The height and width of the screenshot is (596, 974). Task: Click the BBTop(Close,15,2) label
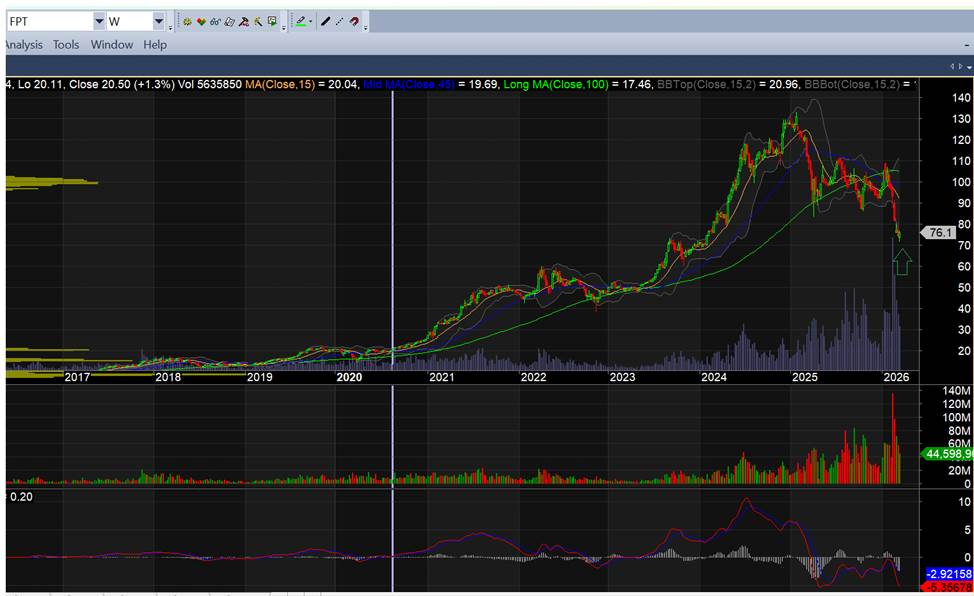pyautogui.click(x=706, y=84)
